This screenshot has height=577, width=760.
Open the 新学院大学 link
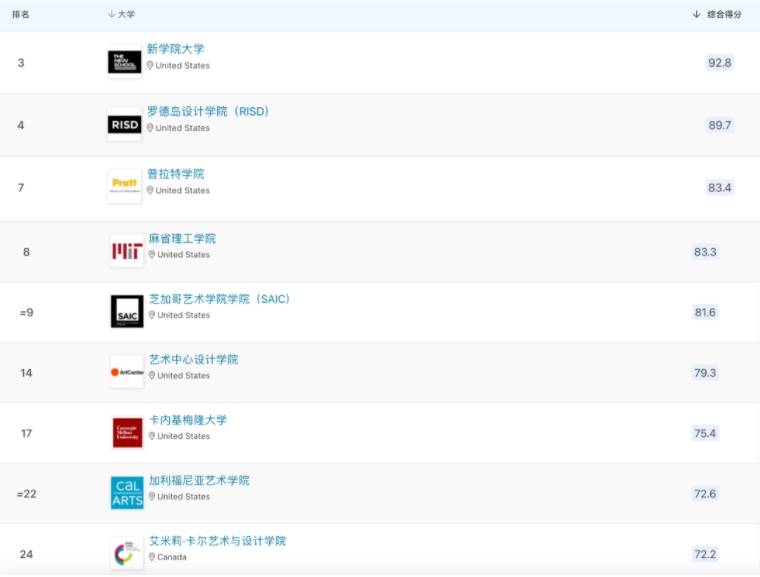click(x=175, y=49)
